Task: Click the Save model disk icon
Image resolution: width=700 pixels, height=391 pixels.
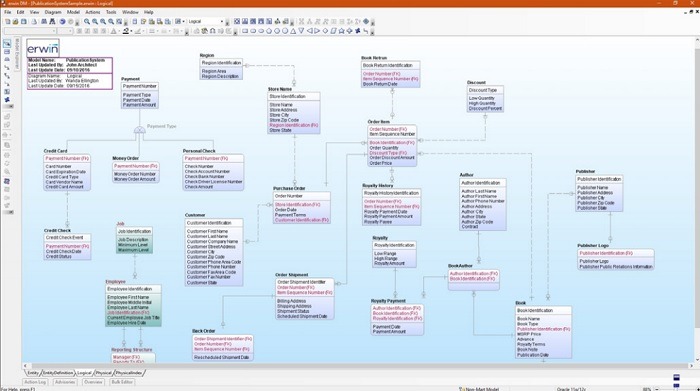Action: (x=24, y=21)
